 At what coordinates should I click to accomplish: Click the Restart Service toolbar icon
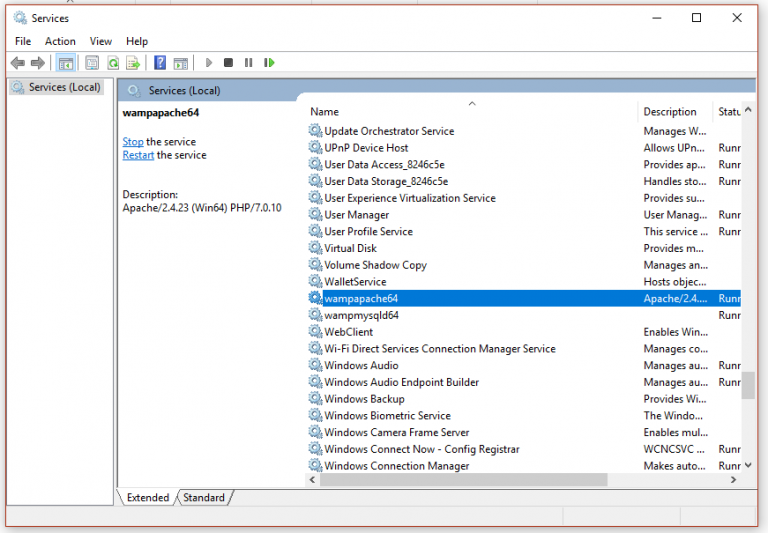269,63
